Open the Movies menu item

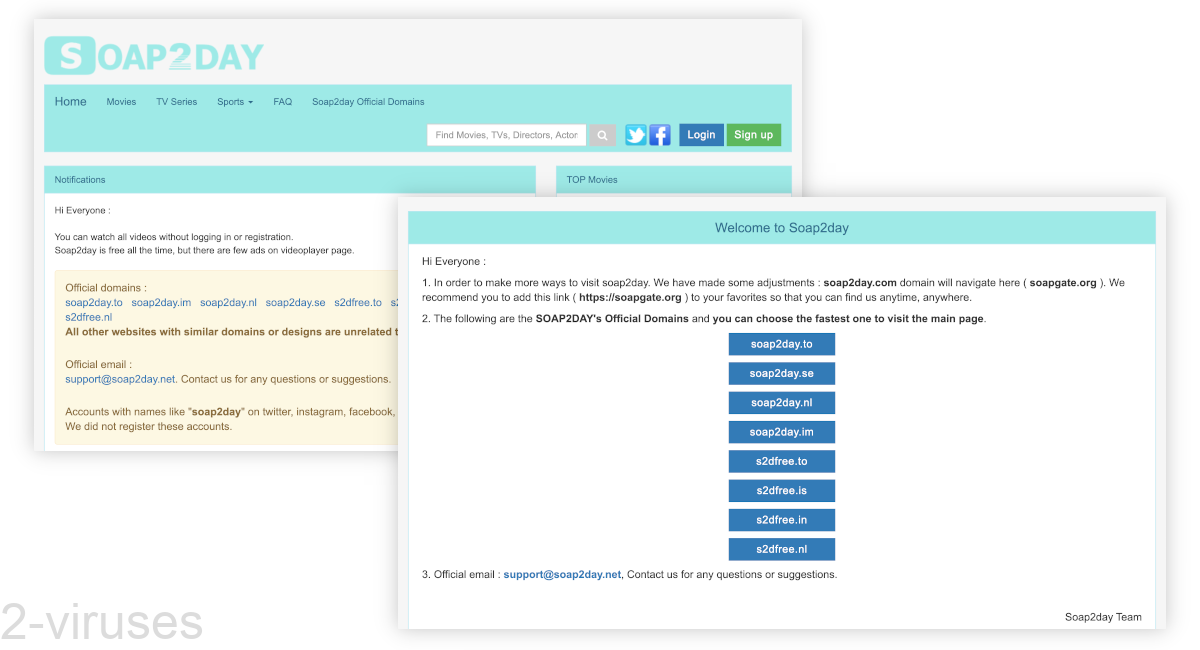point(121,102)
